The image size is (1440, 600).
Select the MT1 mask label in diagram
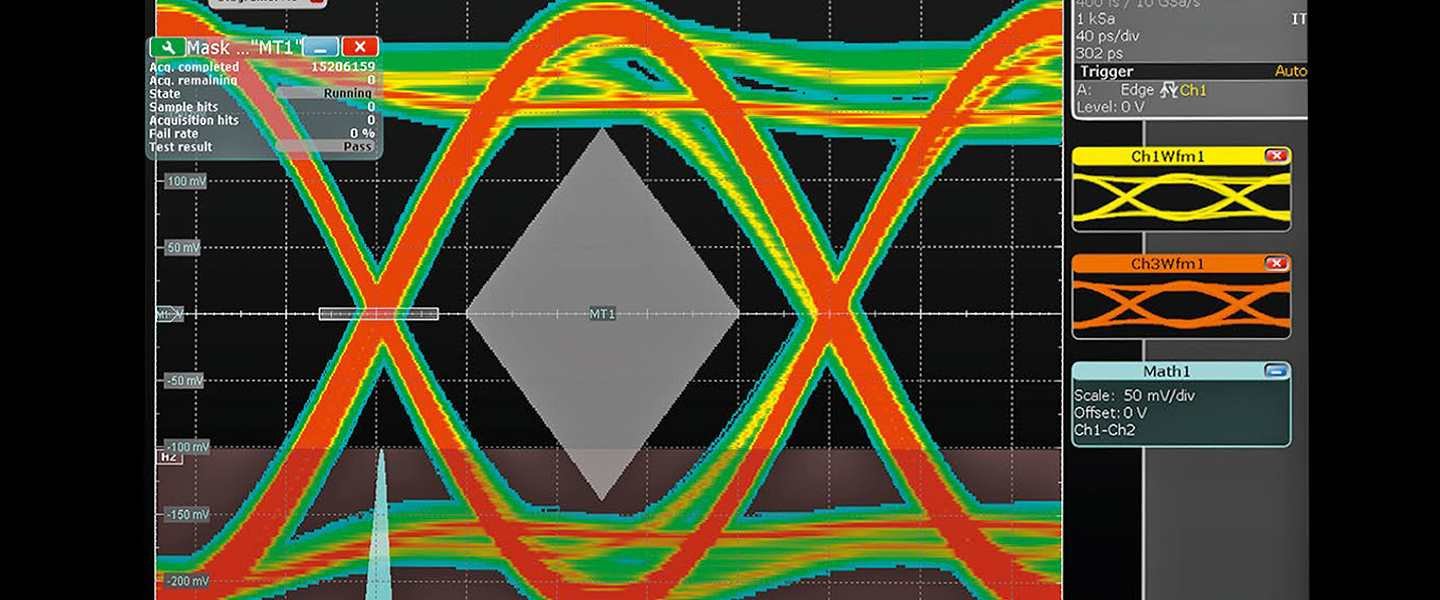point(602,314)
